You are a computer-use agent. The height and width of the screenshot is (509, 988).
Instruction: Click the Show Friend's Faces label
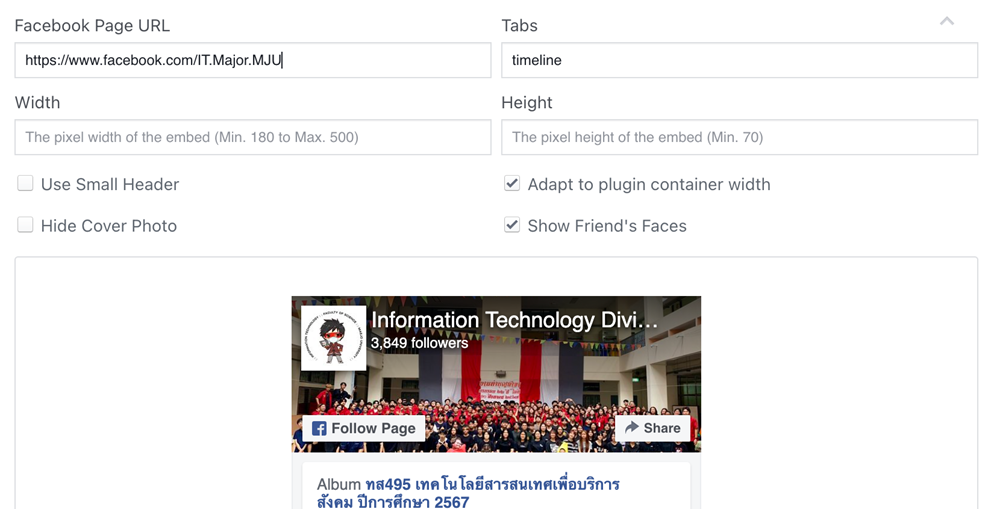pos(607,226)
